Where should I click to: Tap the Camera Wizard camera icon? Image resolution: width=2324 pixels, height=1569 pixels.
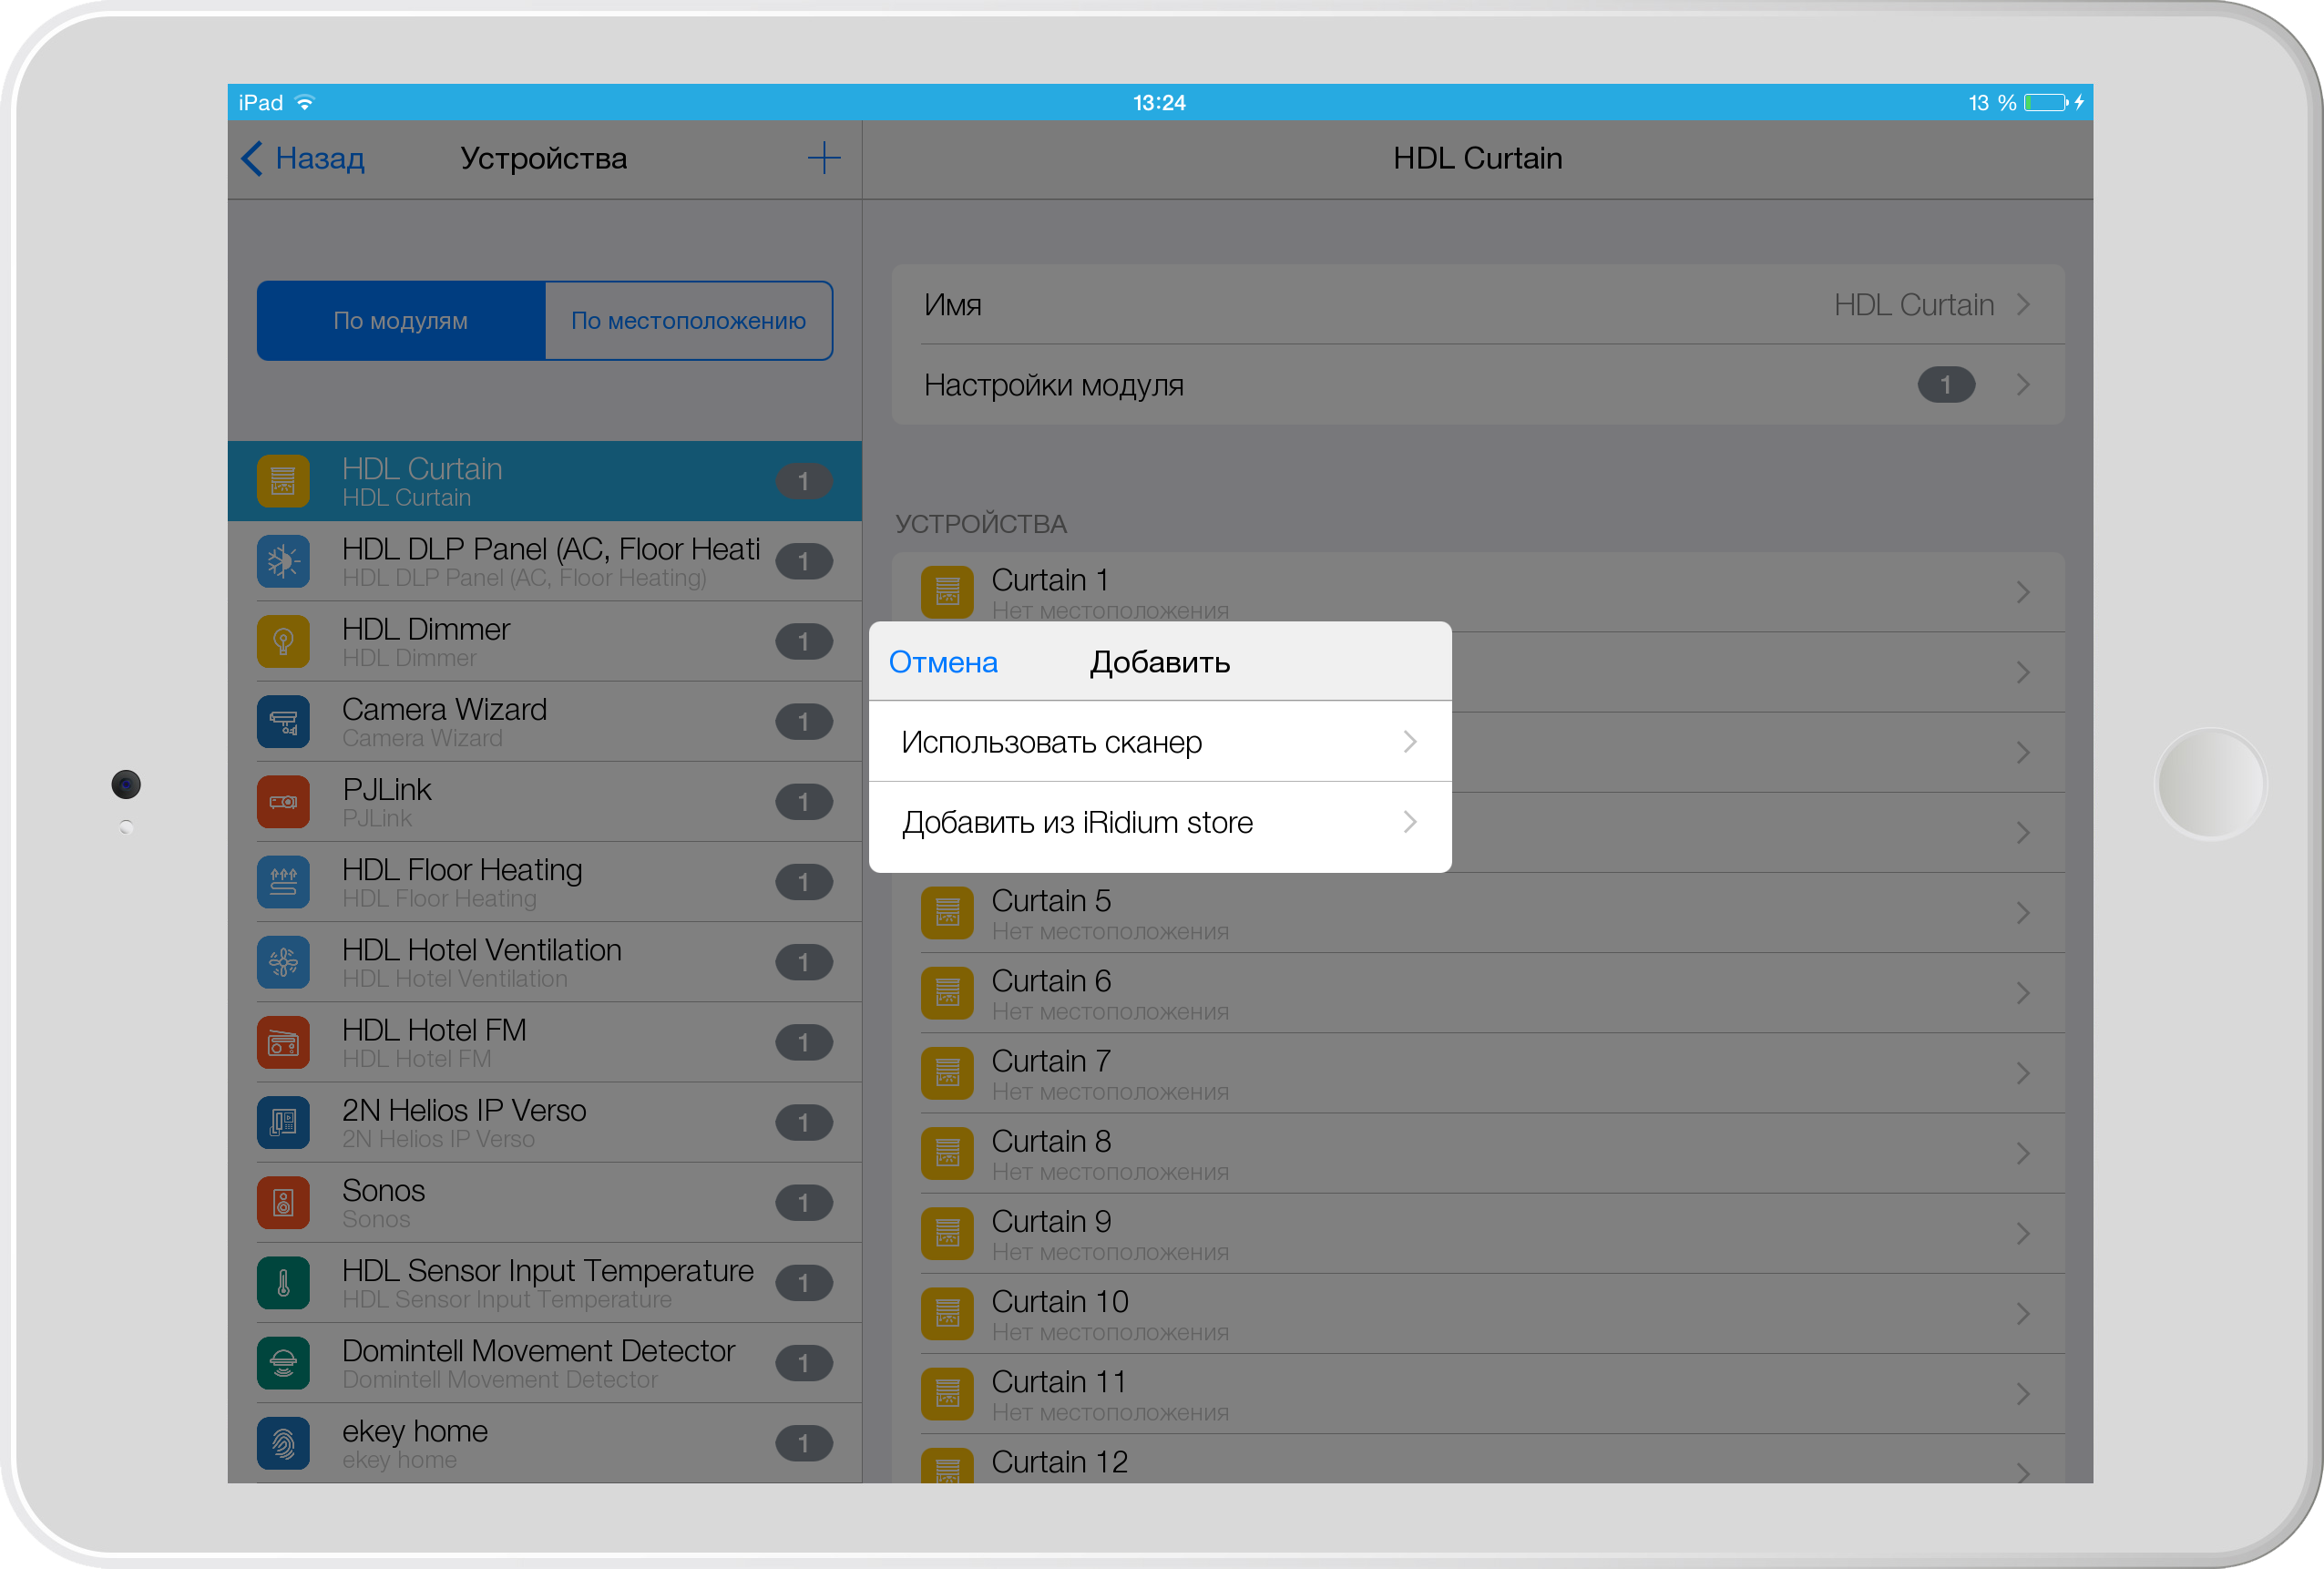[x=283, y=722]
